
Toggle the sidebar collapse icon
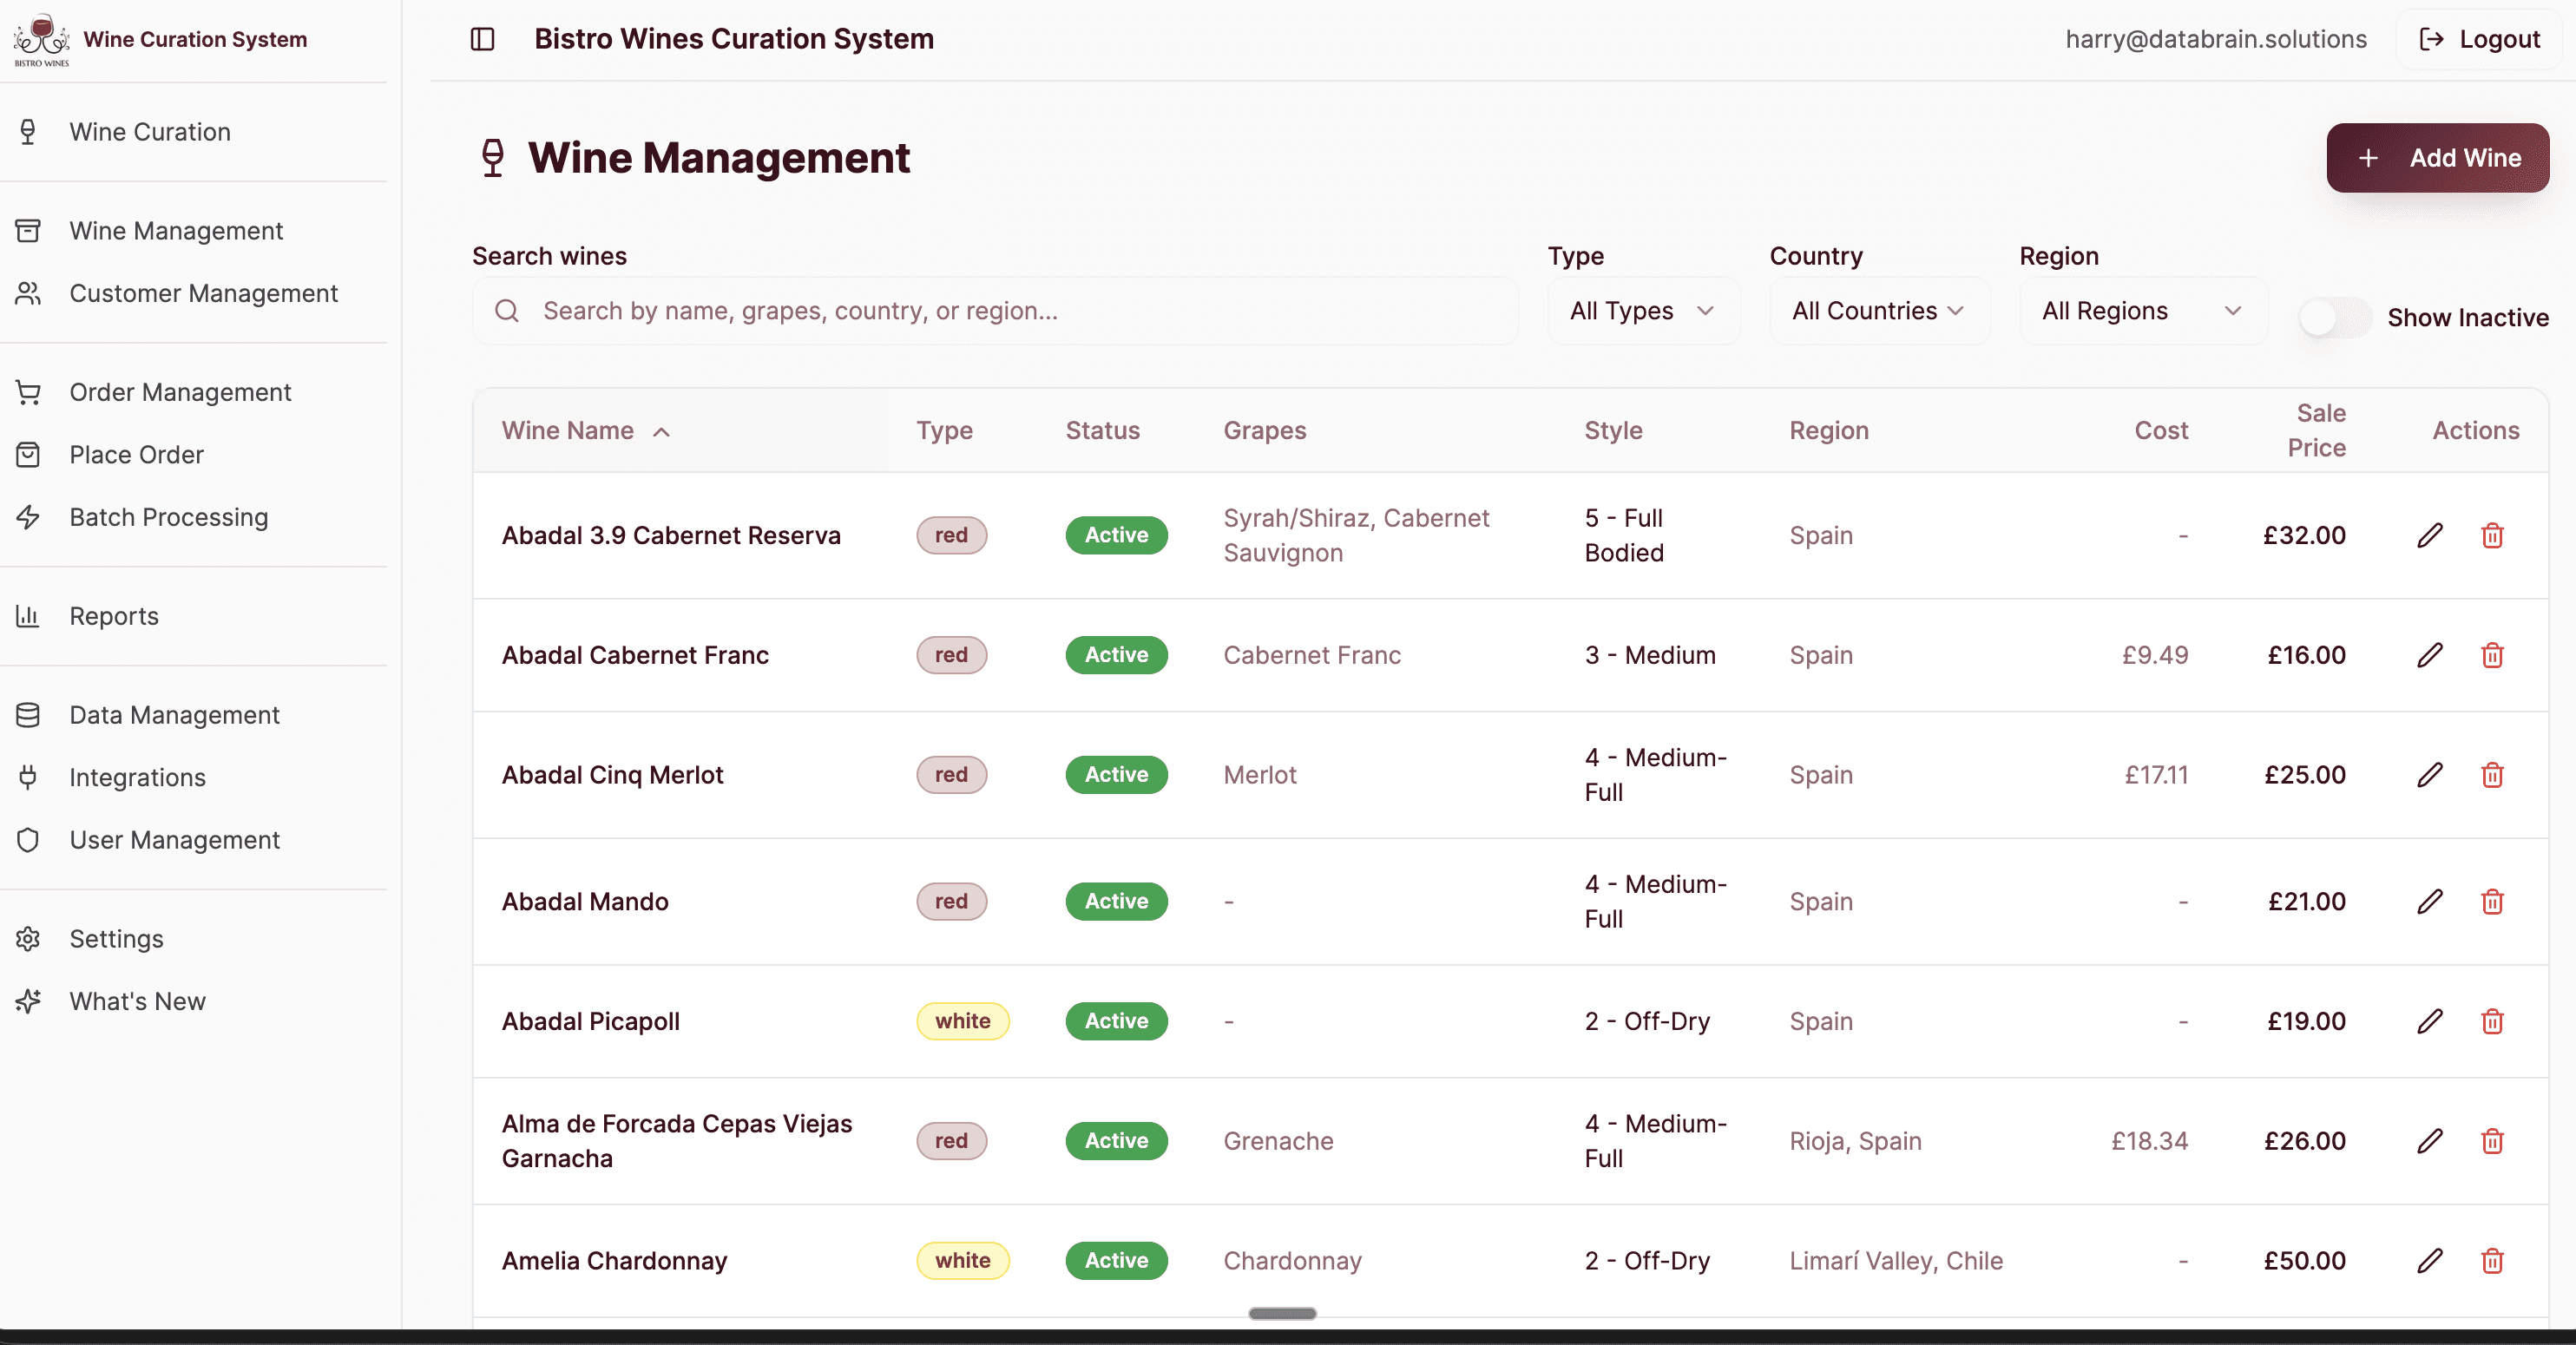(482, 39)
